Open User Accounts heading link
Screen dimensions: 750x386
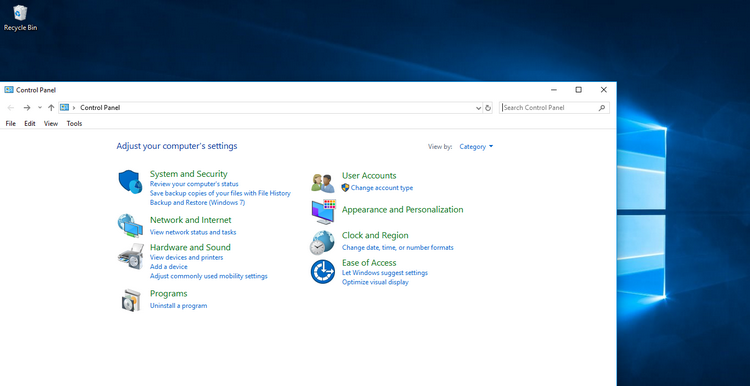point(369,176)
